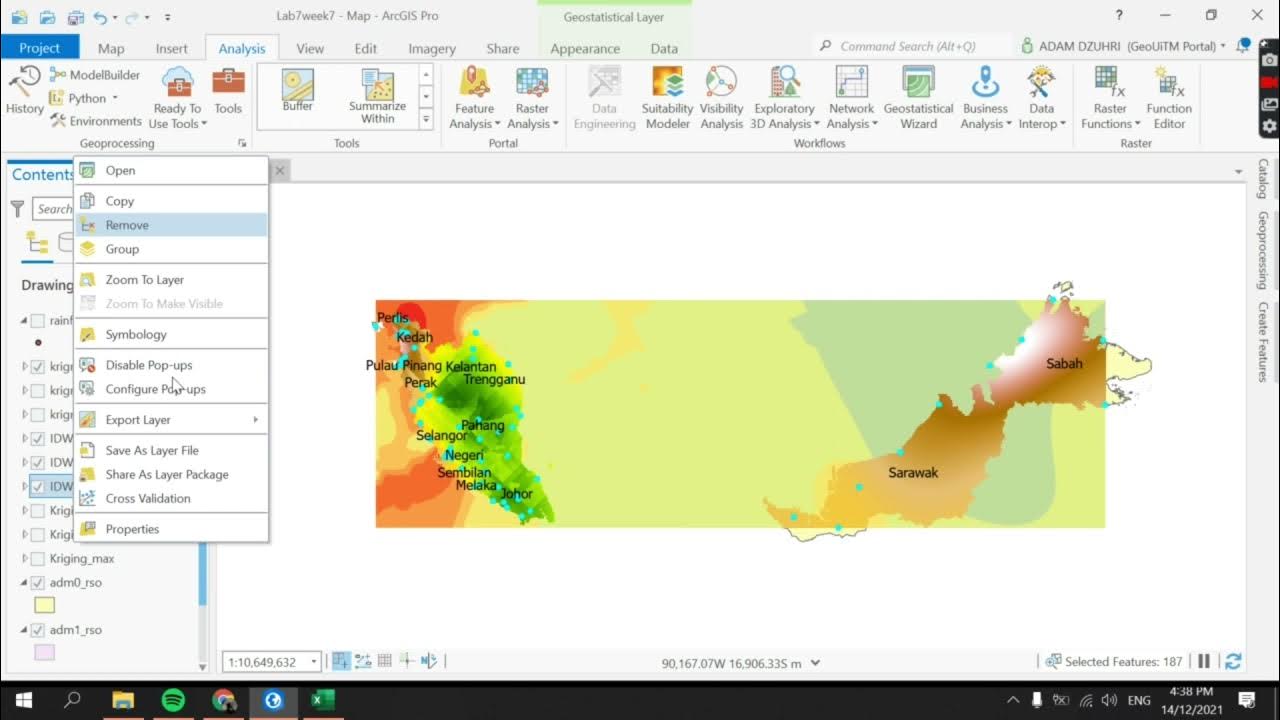1280x720 pixels.
Task: Click Selected Features: 187 indicator
Action: pyautogui.click(x=1114, y=662)
